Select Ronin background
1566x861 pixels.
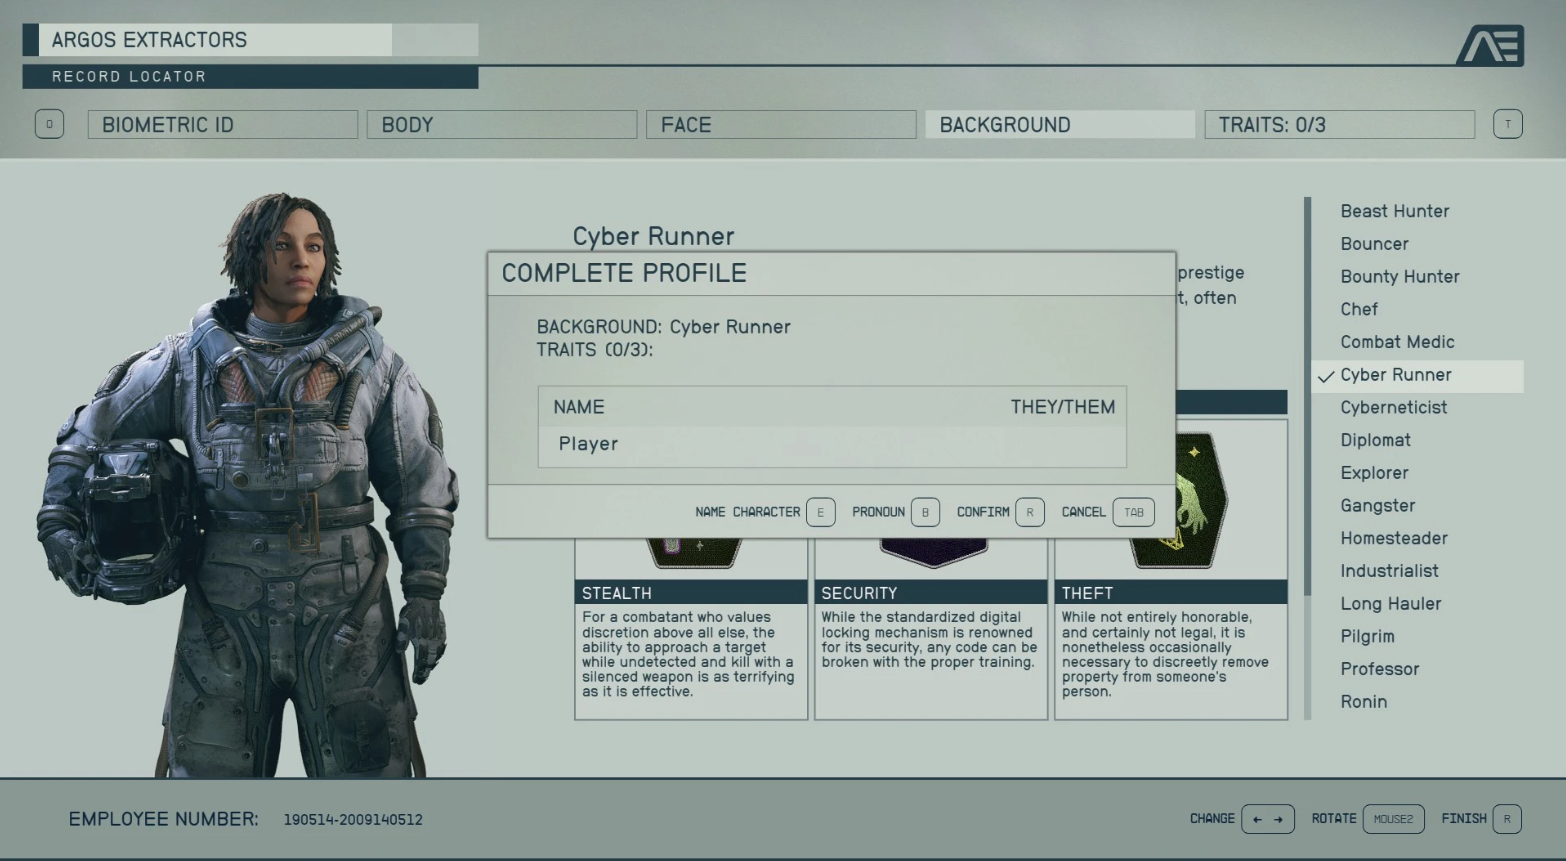tap(1363, 702)
